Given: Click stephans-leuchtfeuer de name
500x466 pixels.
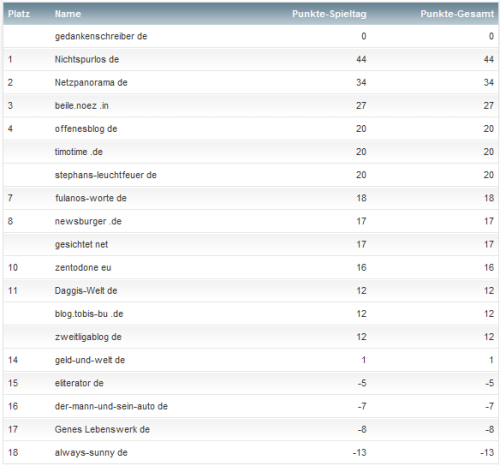Looking at the screenshot, I should (x=106, y=175).
